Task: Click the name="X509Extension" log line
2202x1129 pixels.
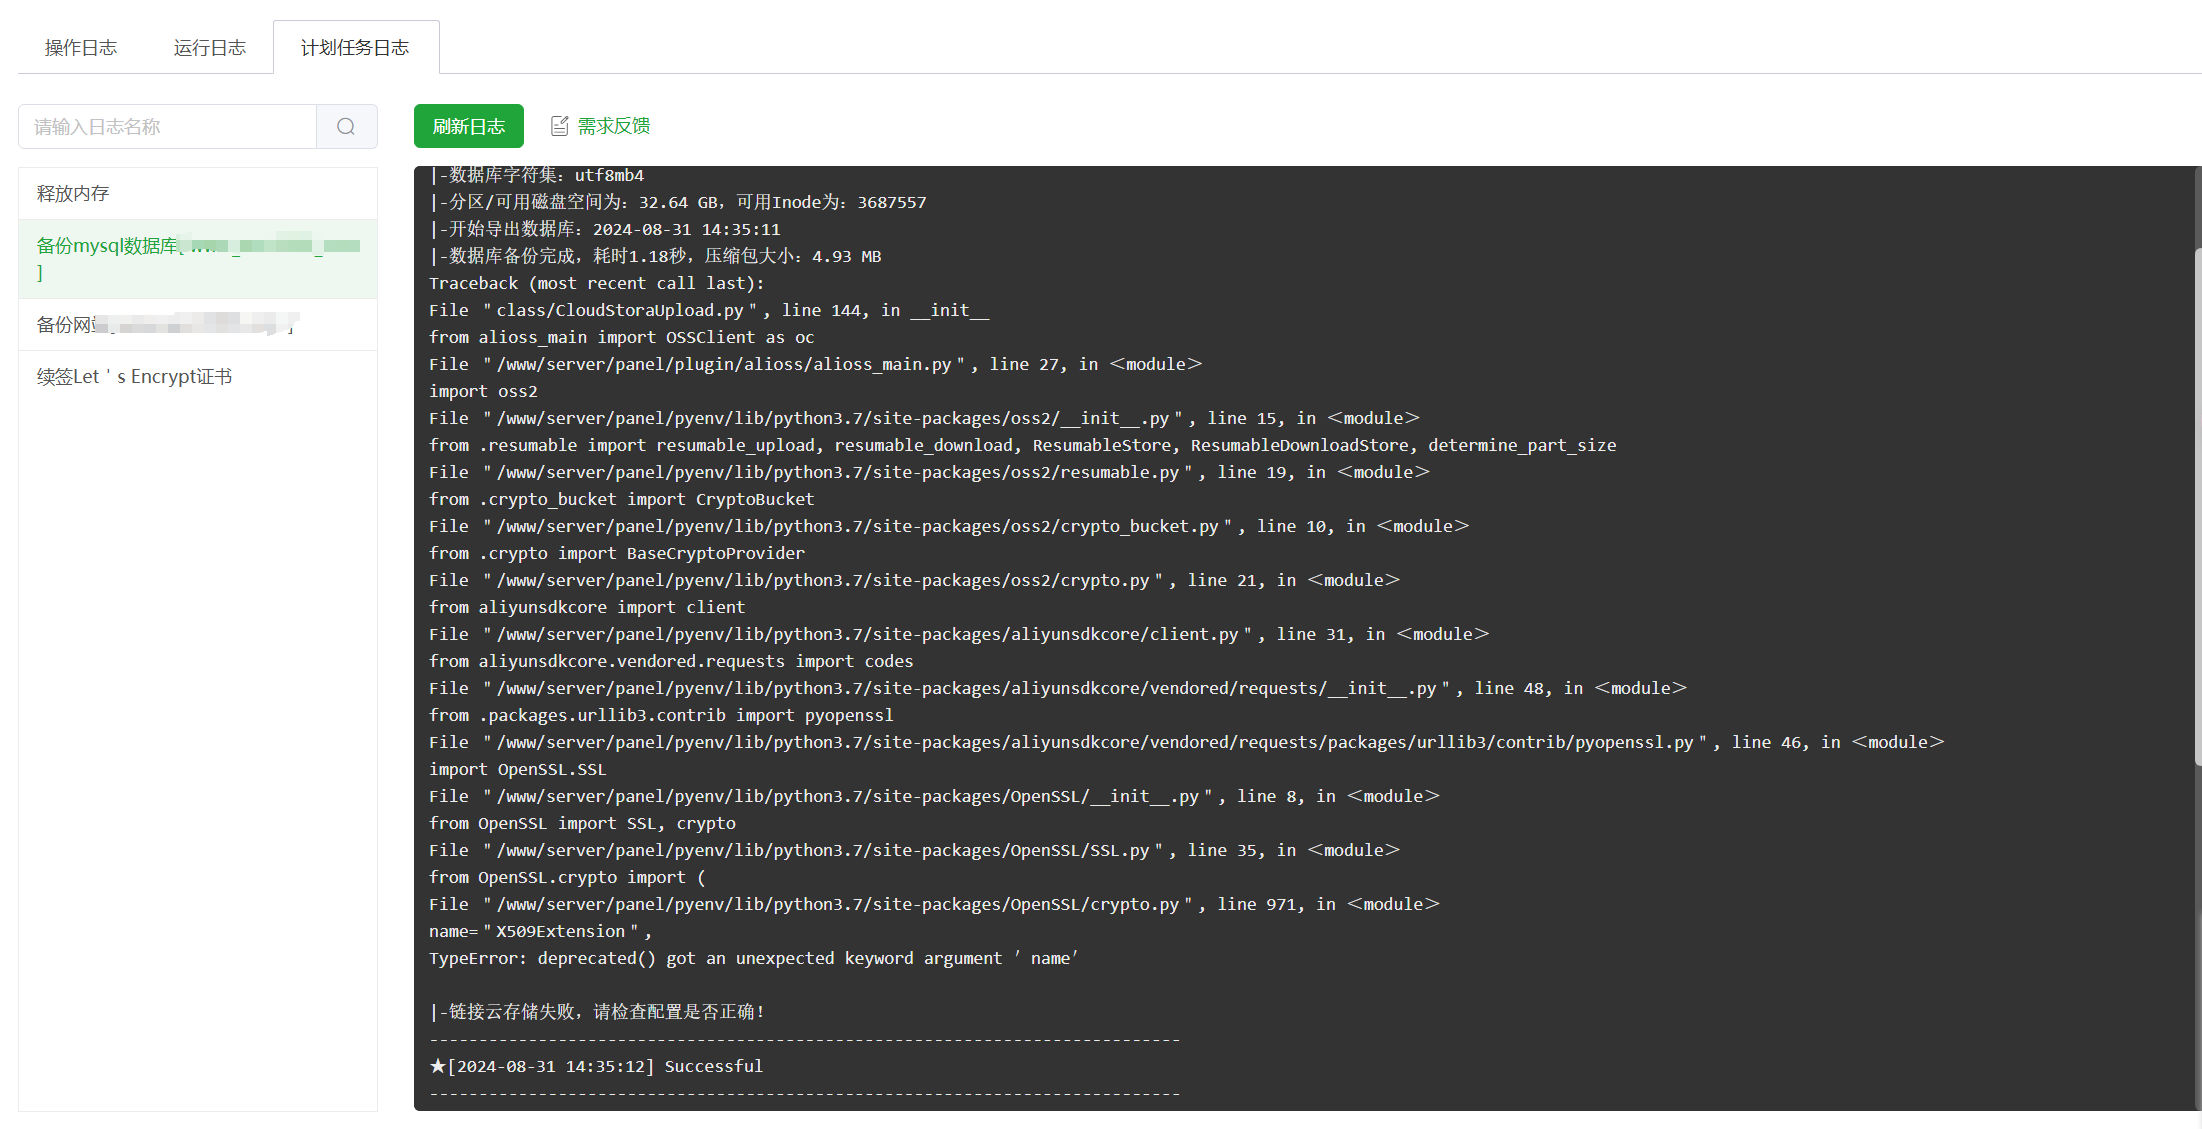Action: pos(540,931)
